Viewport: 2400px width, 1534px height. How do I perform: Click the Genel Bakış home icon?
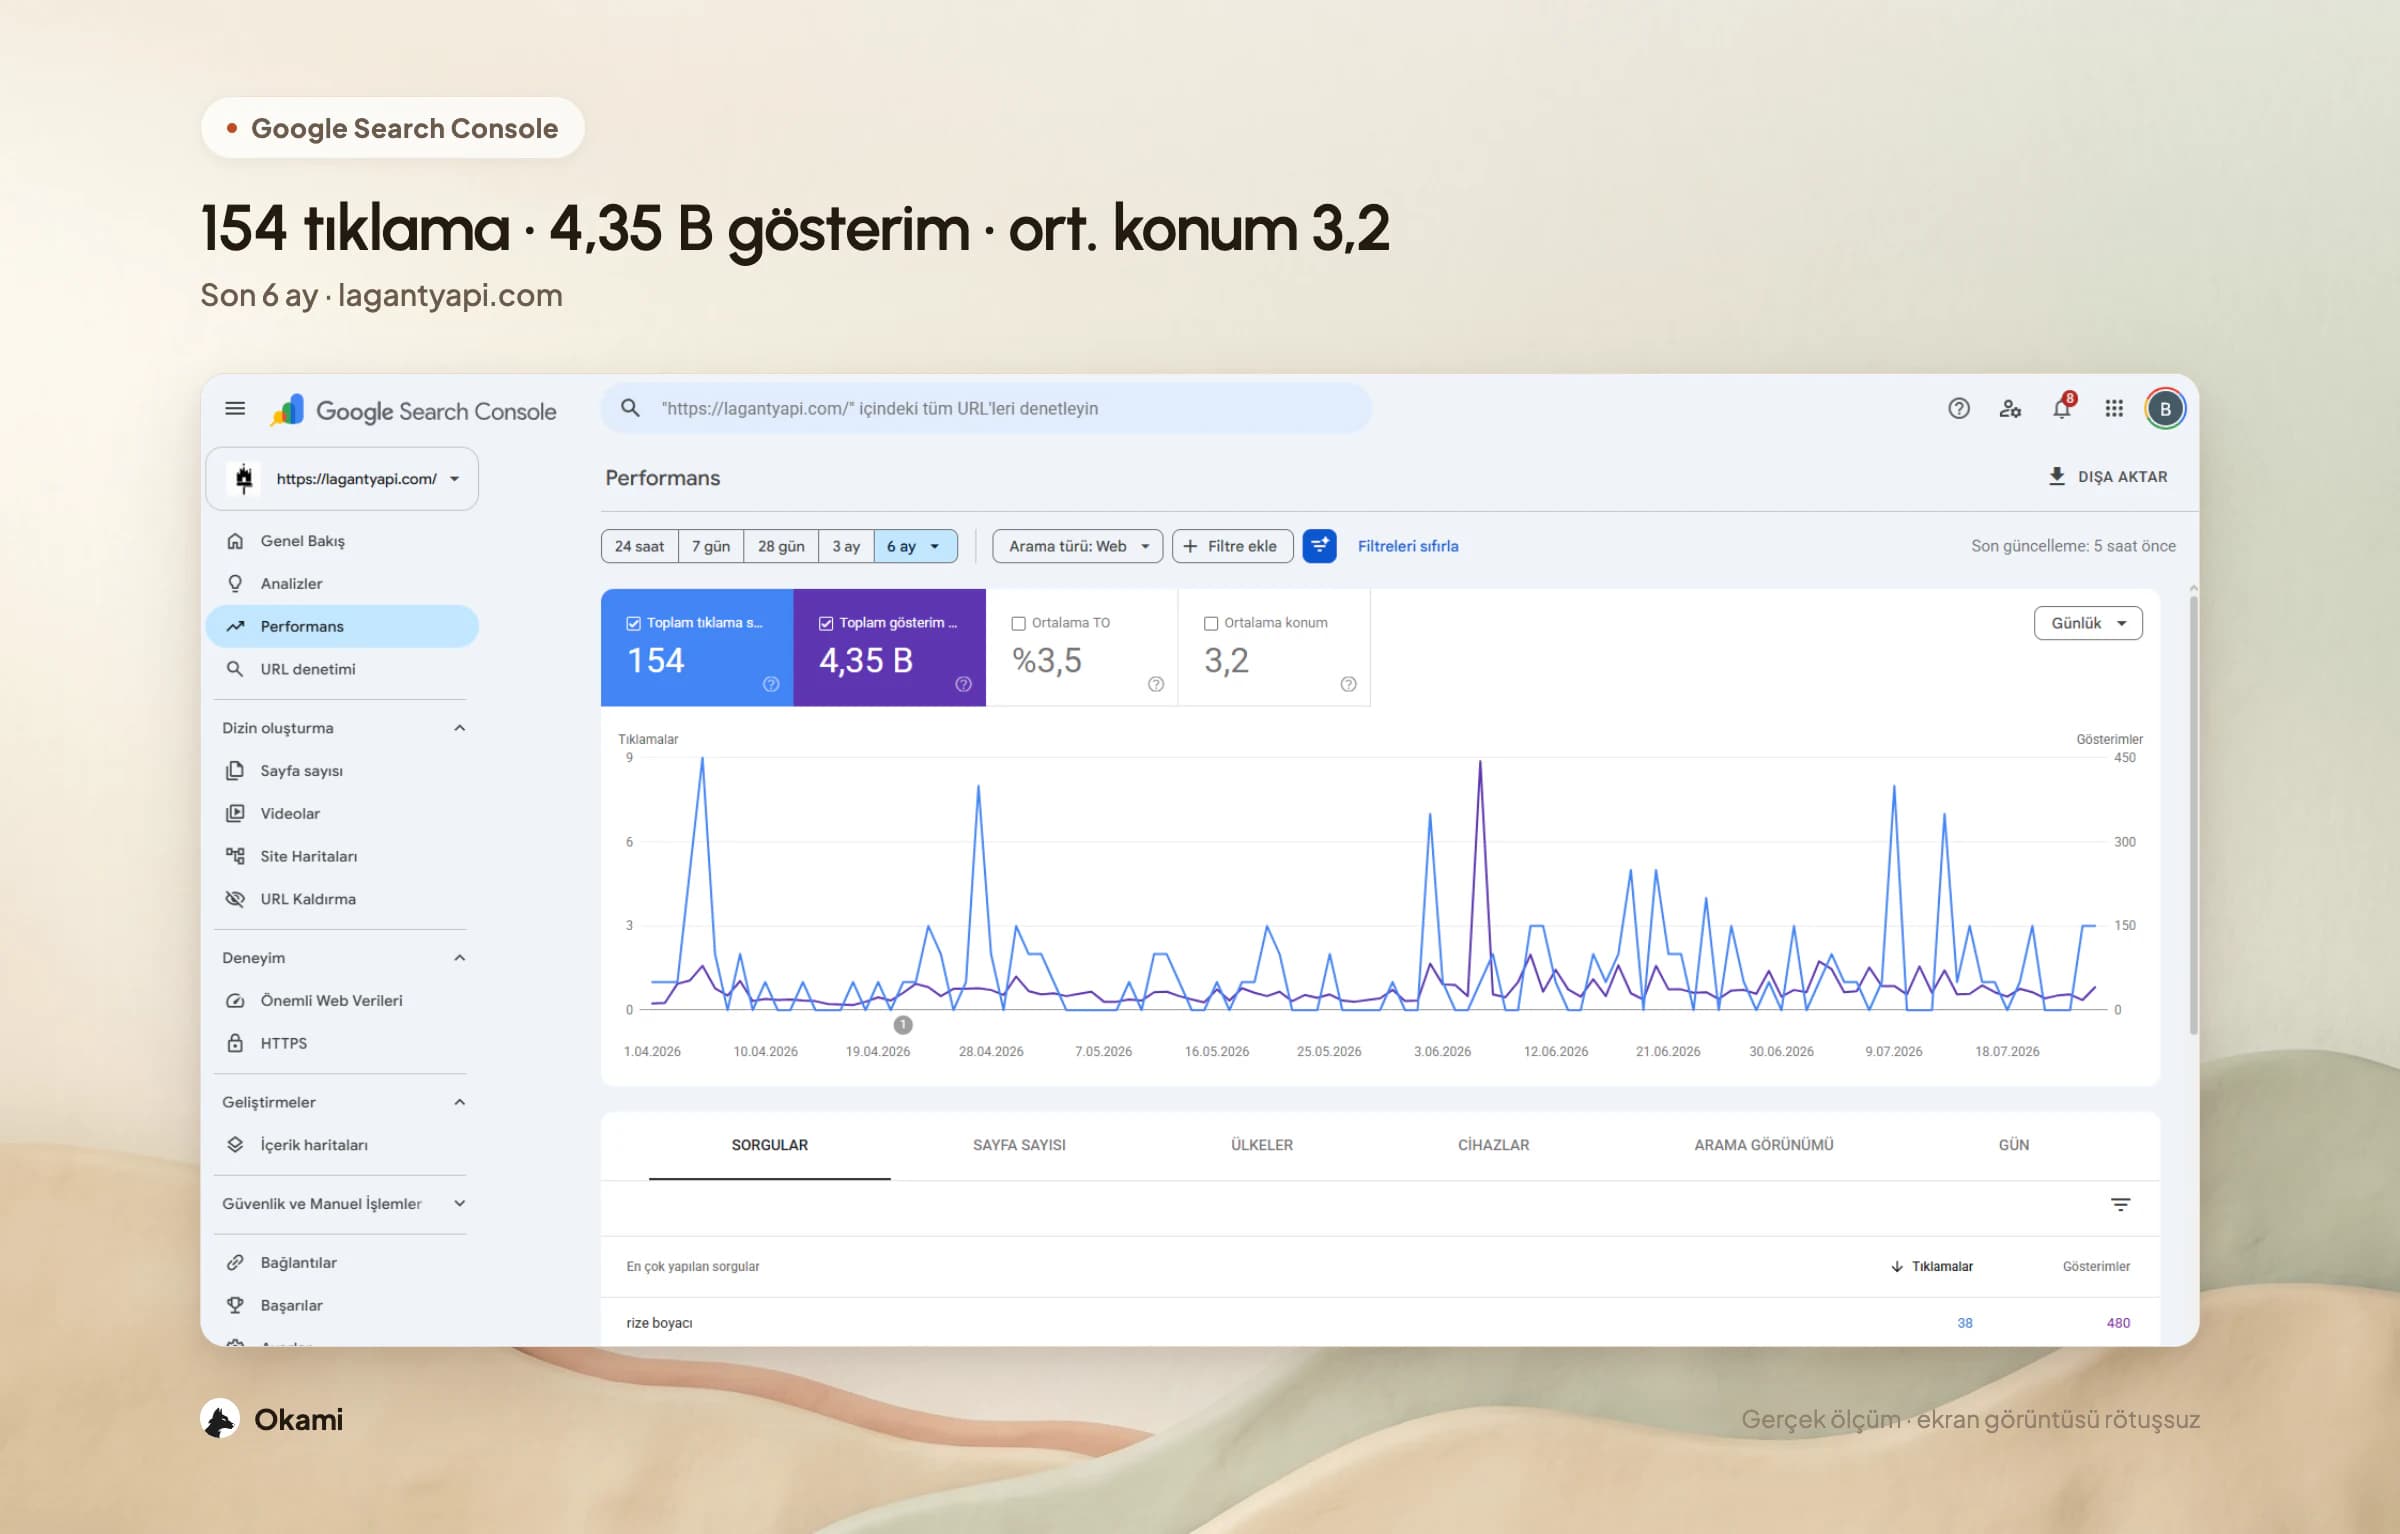pyautogui.click(x=235, y=541)
